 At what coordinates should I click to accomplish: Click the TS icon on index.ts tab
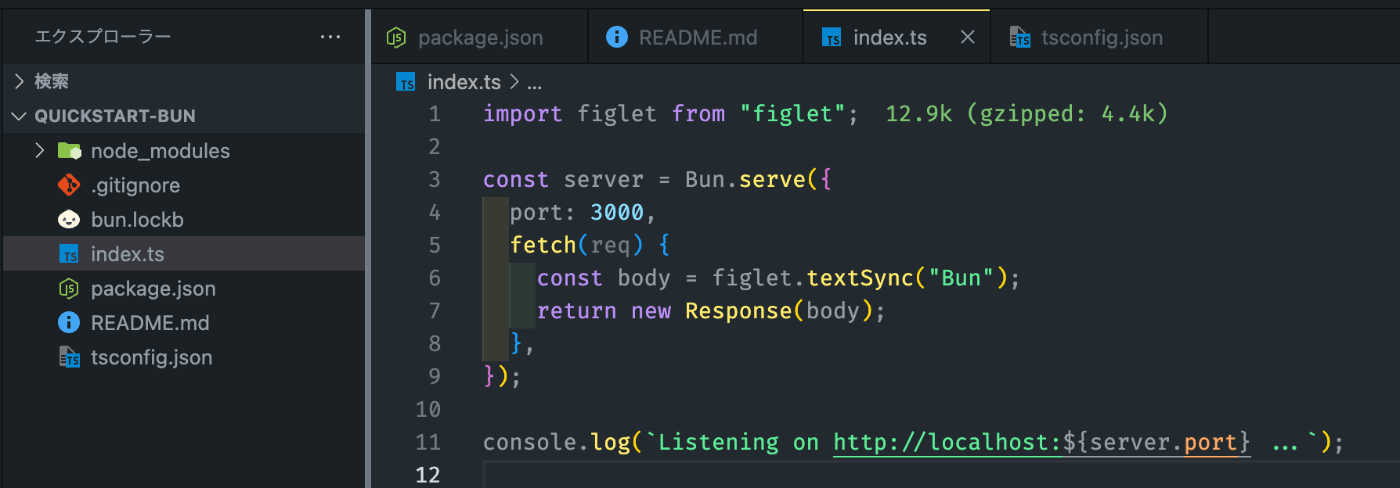pos(831,38)
